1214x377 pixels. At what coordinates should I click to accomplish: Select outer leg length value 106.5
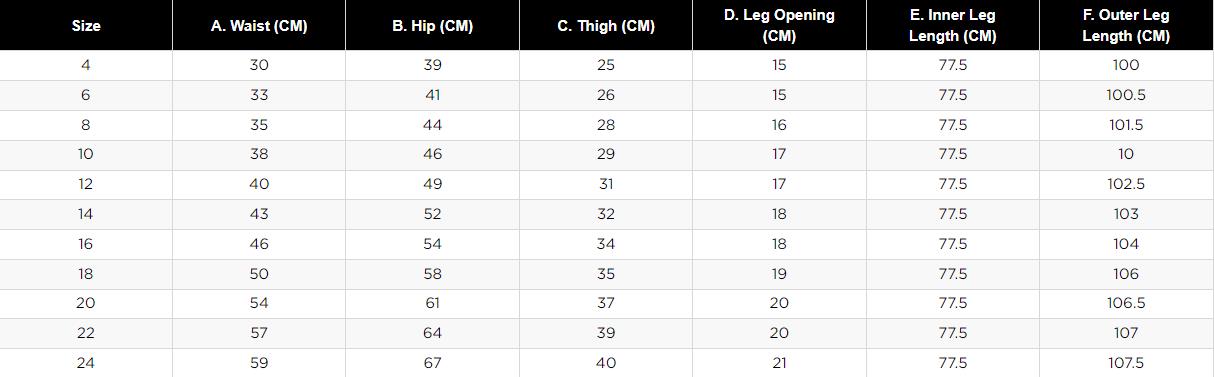(1126, 303)
